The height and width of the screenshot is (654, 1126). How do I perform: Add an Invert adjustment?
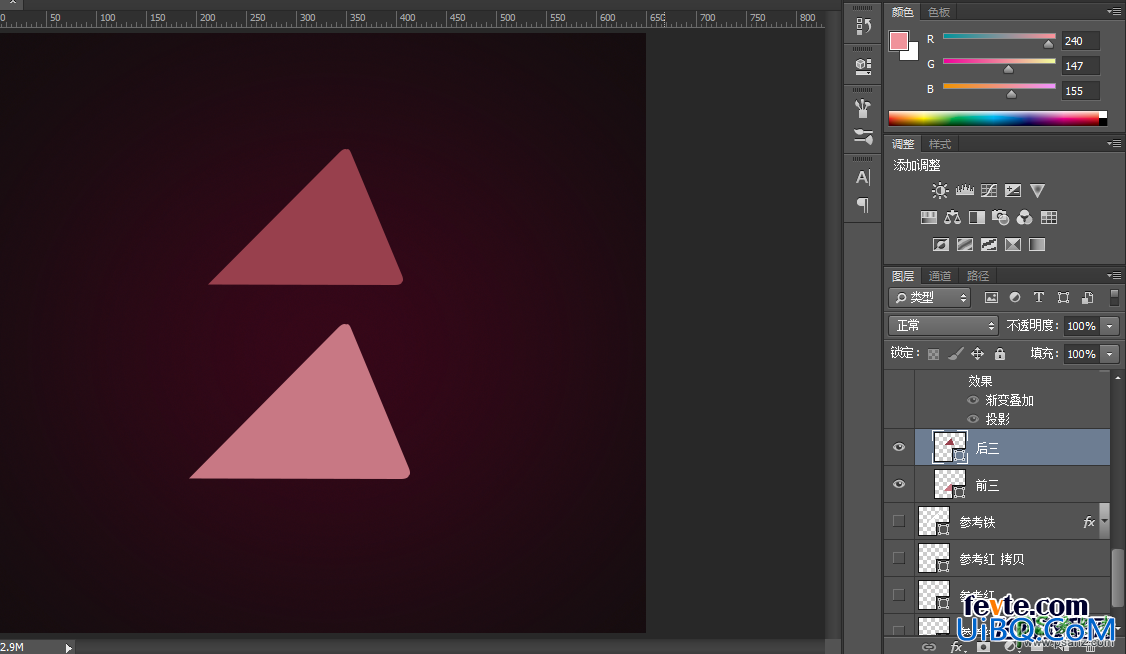(x=941, y=245)
